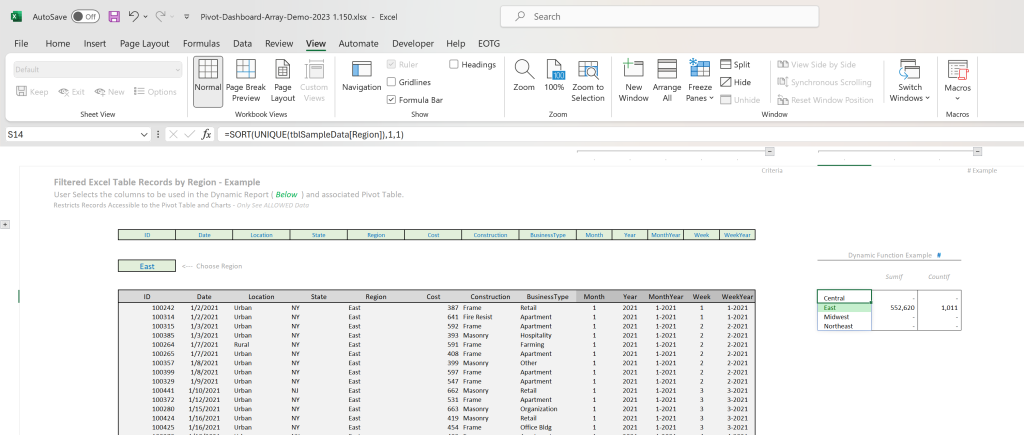Viewport: 1024px width, 435px height.
Task: Switch to the Insert tab
Action: click(x=95, y=44)
